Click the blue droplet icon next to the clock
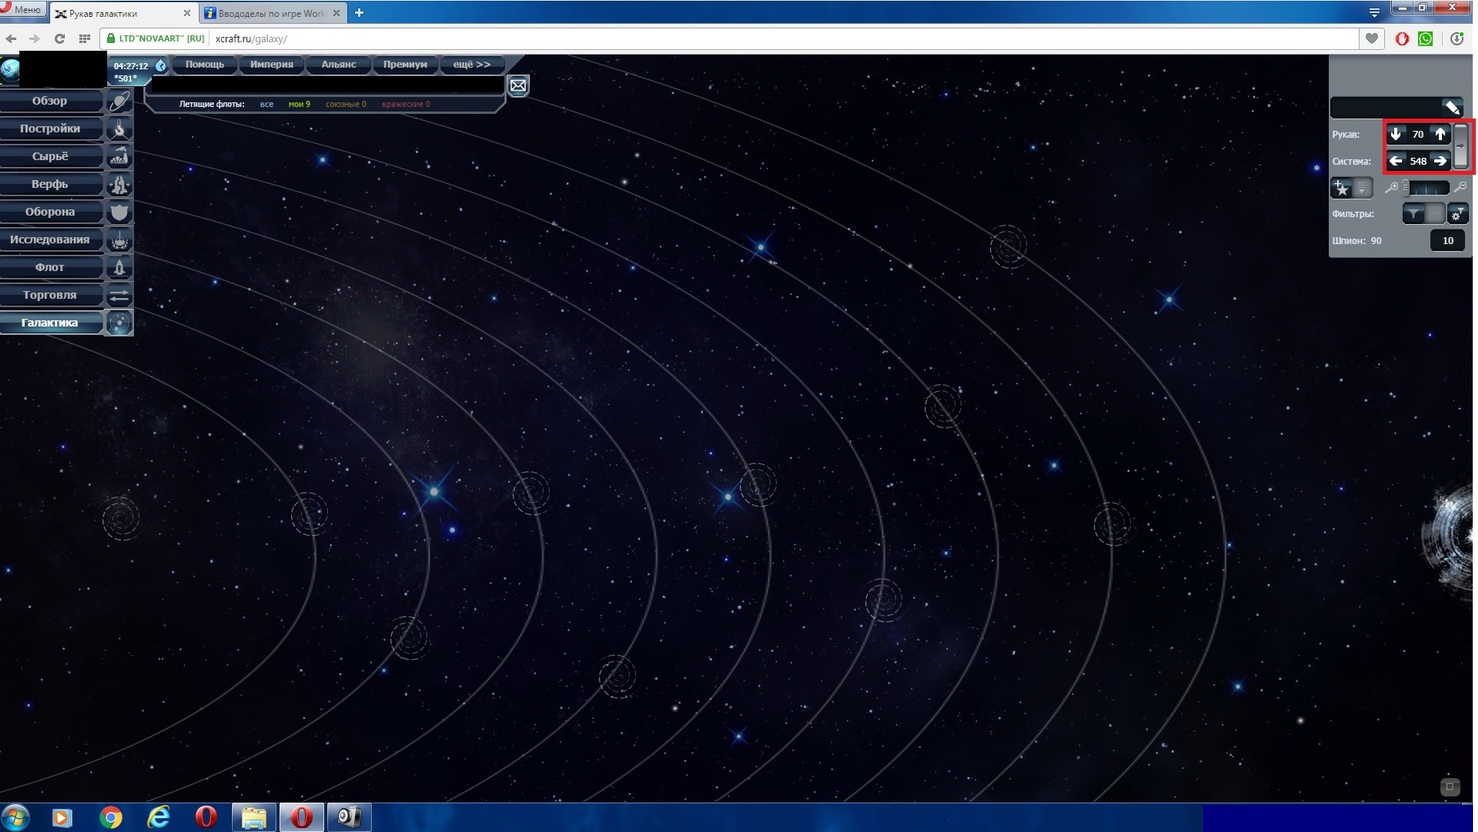This screenshot has height=832, width=1478. 161,66
